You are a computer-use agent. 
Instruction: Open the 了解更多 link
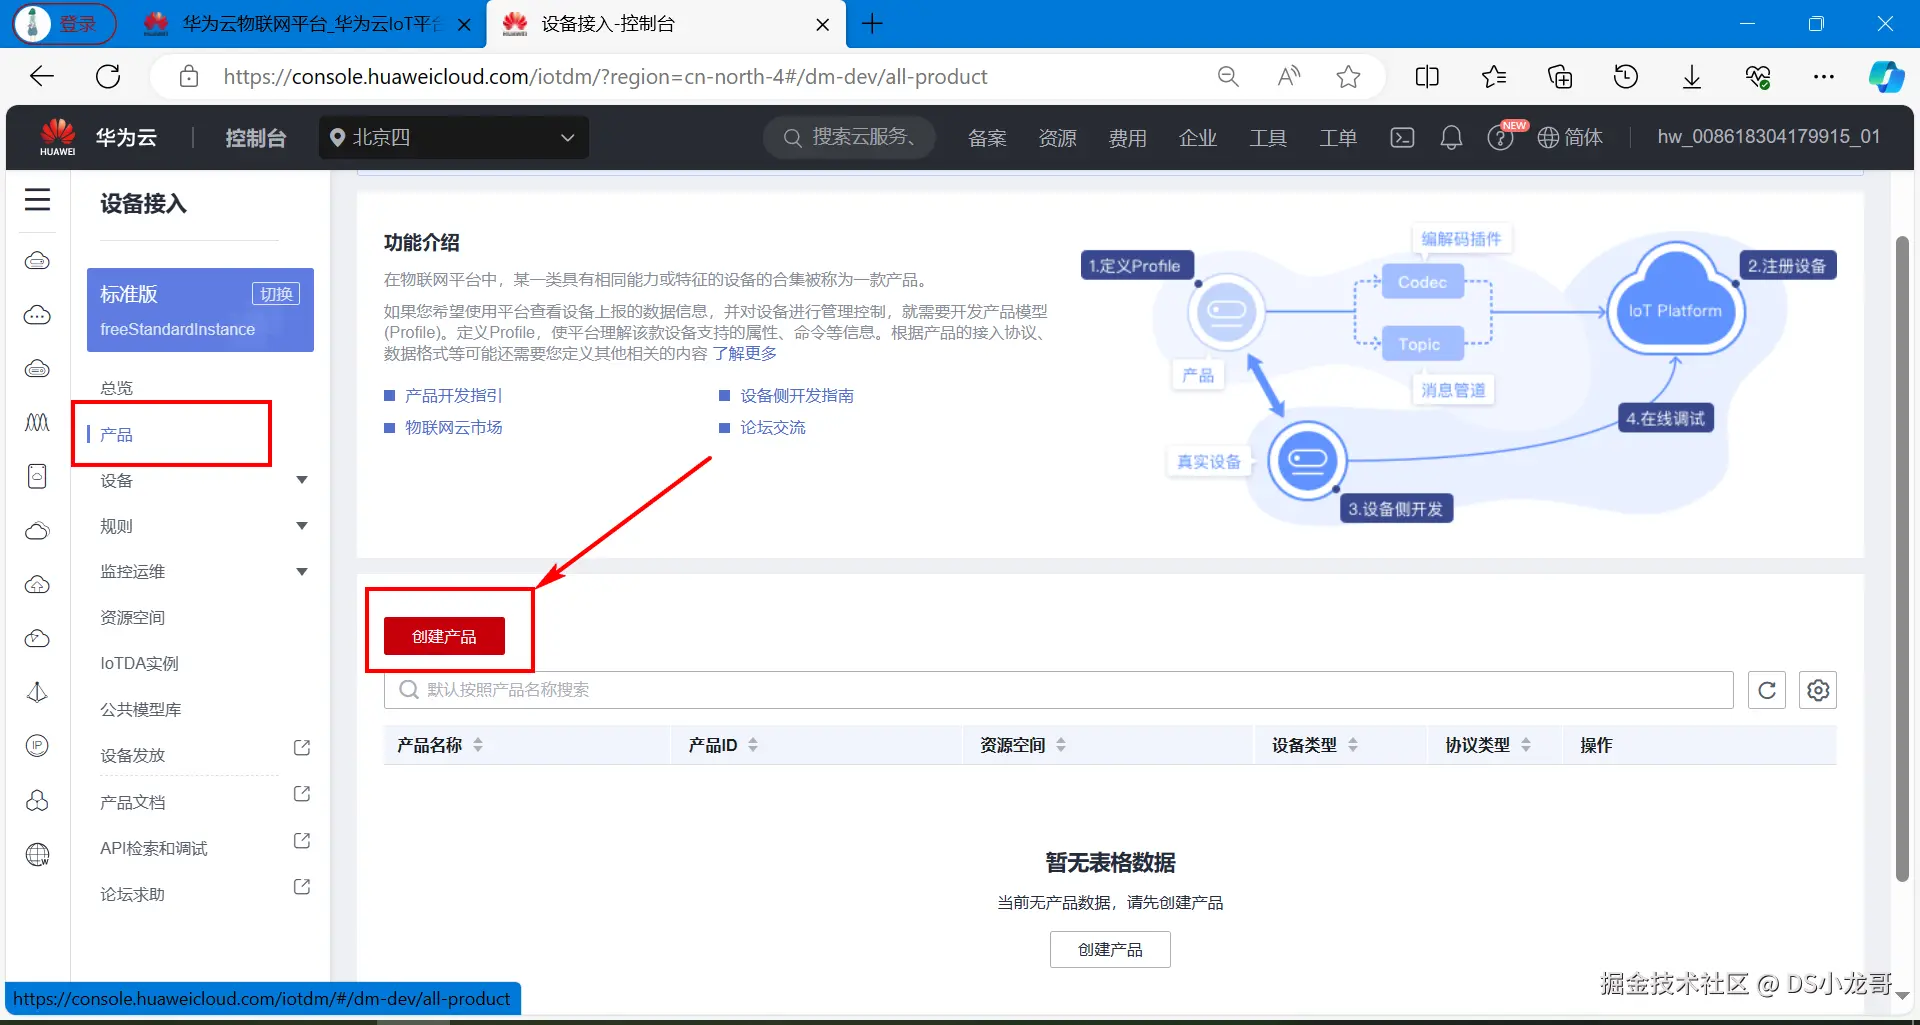click(744, 353)
